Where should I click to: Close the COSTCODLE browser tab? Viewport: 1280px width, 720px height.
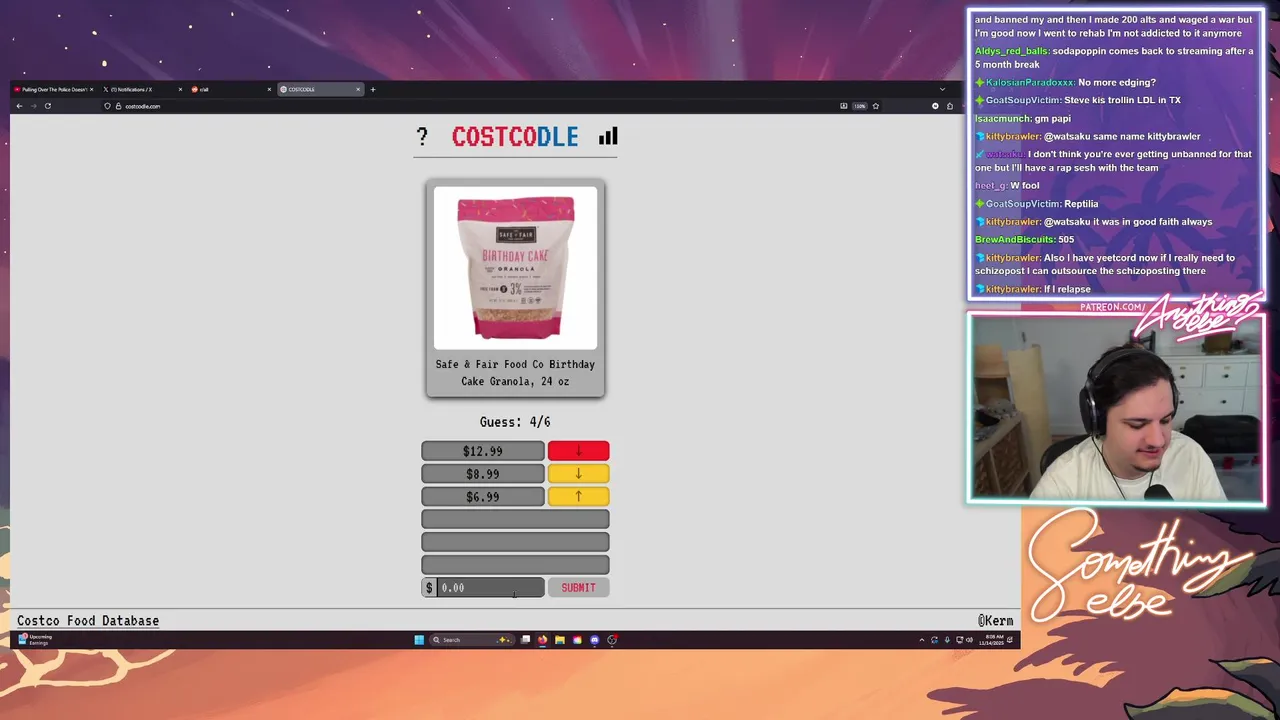pos(358,89)
